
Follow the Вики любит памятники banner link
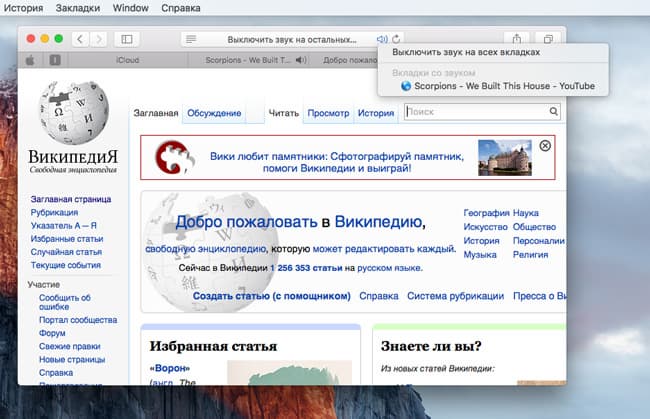coord(337,162)
